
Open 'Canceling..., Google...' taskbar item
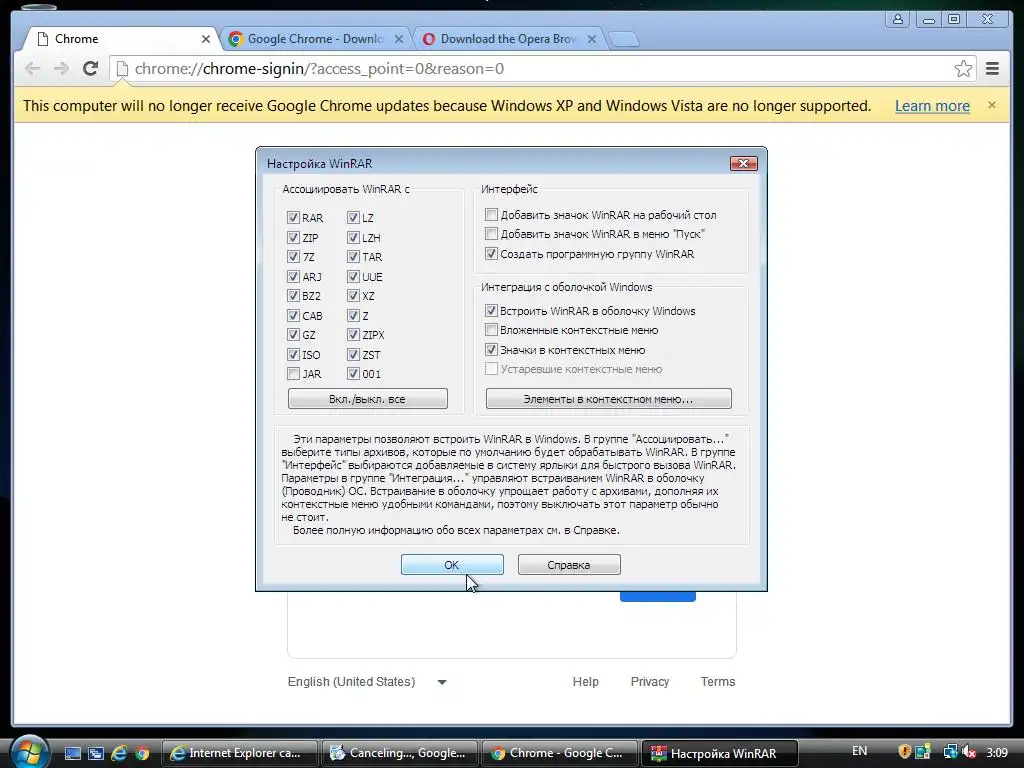point(400,753)
